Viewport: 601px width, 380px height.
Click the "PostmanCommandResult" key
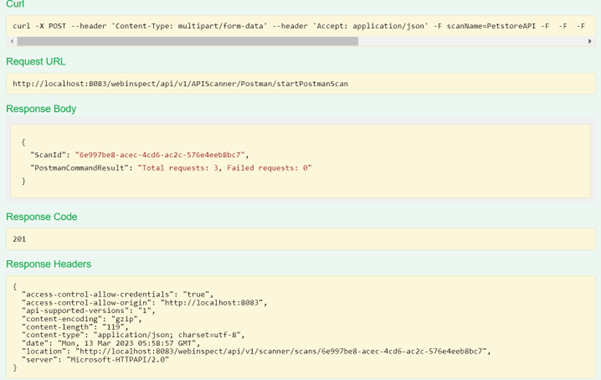79,168
